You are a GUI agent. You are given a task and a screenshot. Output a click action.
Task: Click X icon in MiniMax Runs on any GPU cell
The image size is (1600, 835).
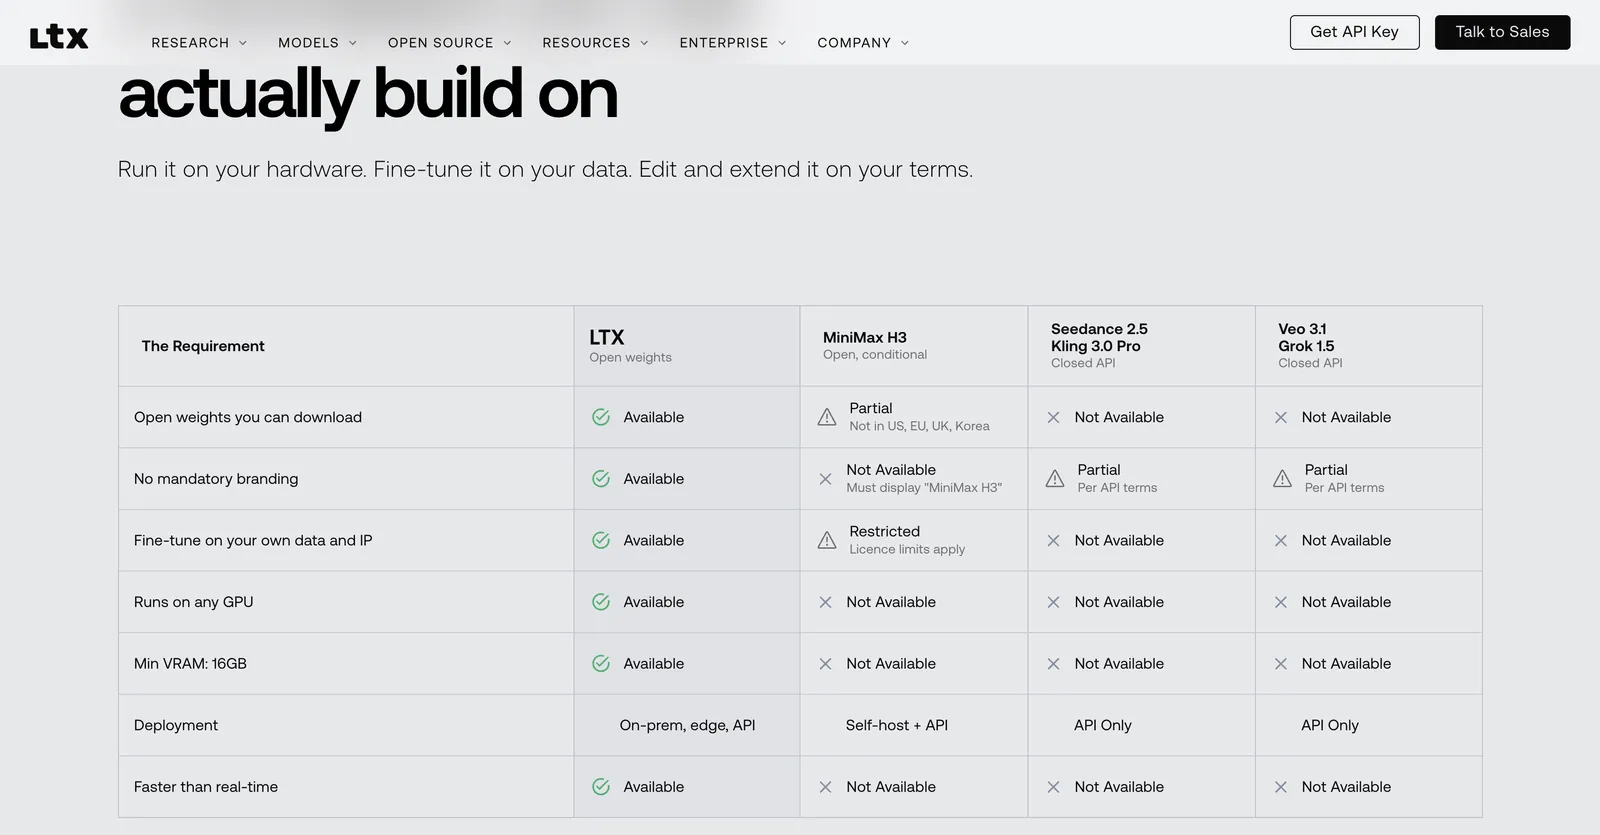825,602
